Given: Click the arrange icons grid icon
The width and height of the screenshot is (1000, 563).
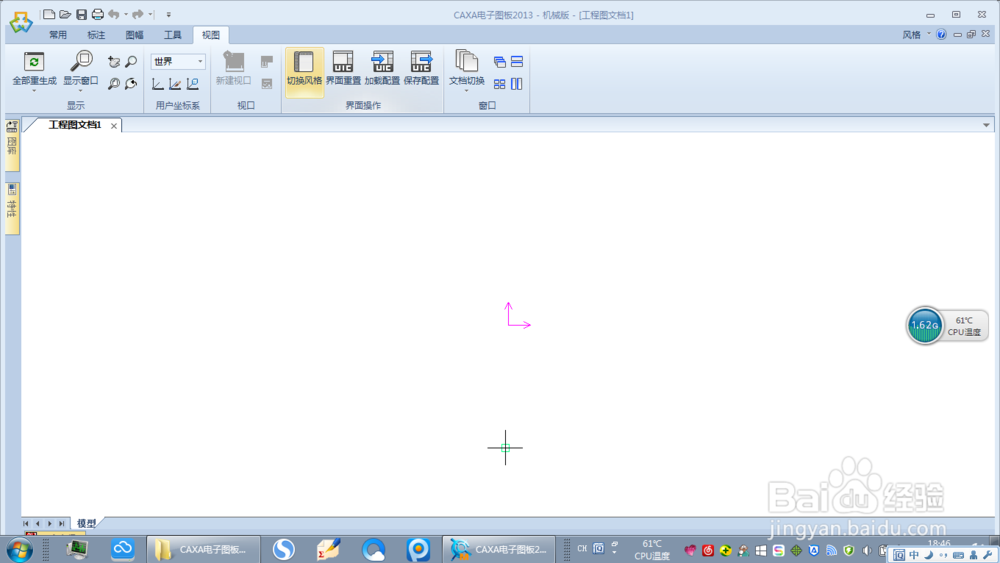Looking at the screenshot, I should click(499, 84).
